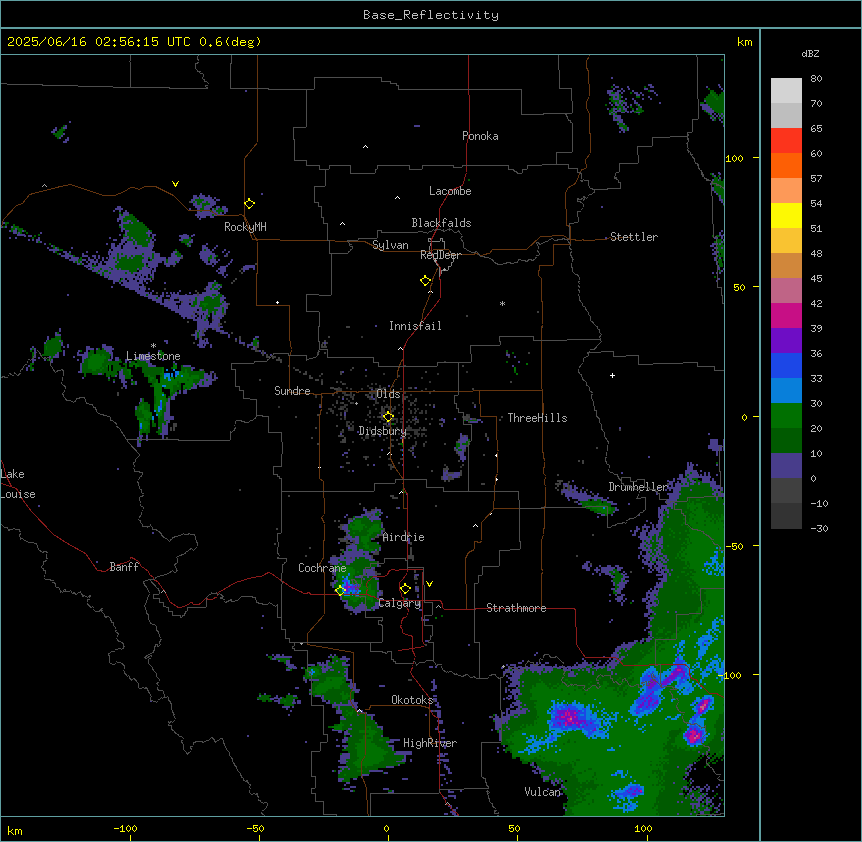Click the RockyMH label
This screenshot has height=842, width=862.
coord(245,227)
